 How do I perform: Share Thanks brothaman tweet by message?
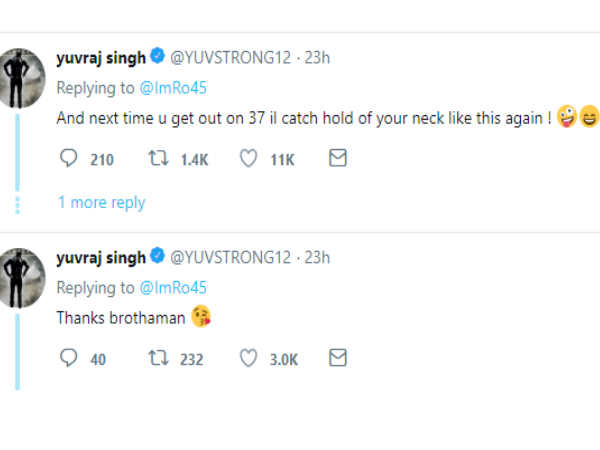click(x=338, y=358)
